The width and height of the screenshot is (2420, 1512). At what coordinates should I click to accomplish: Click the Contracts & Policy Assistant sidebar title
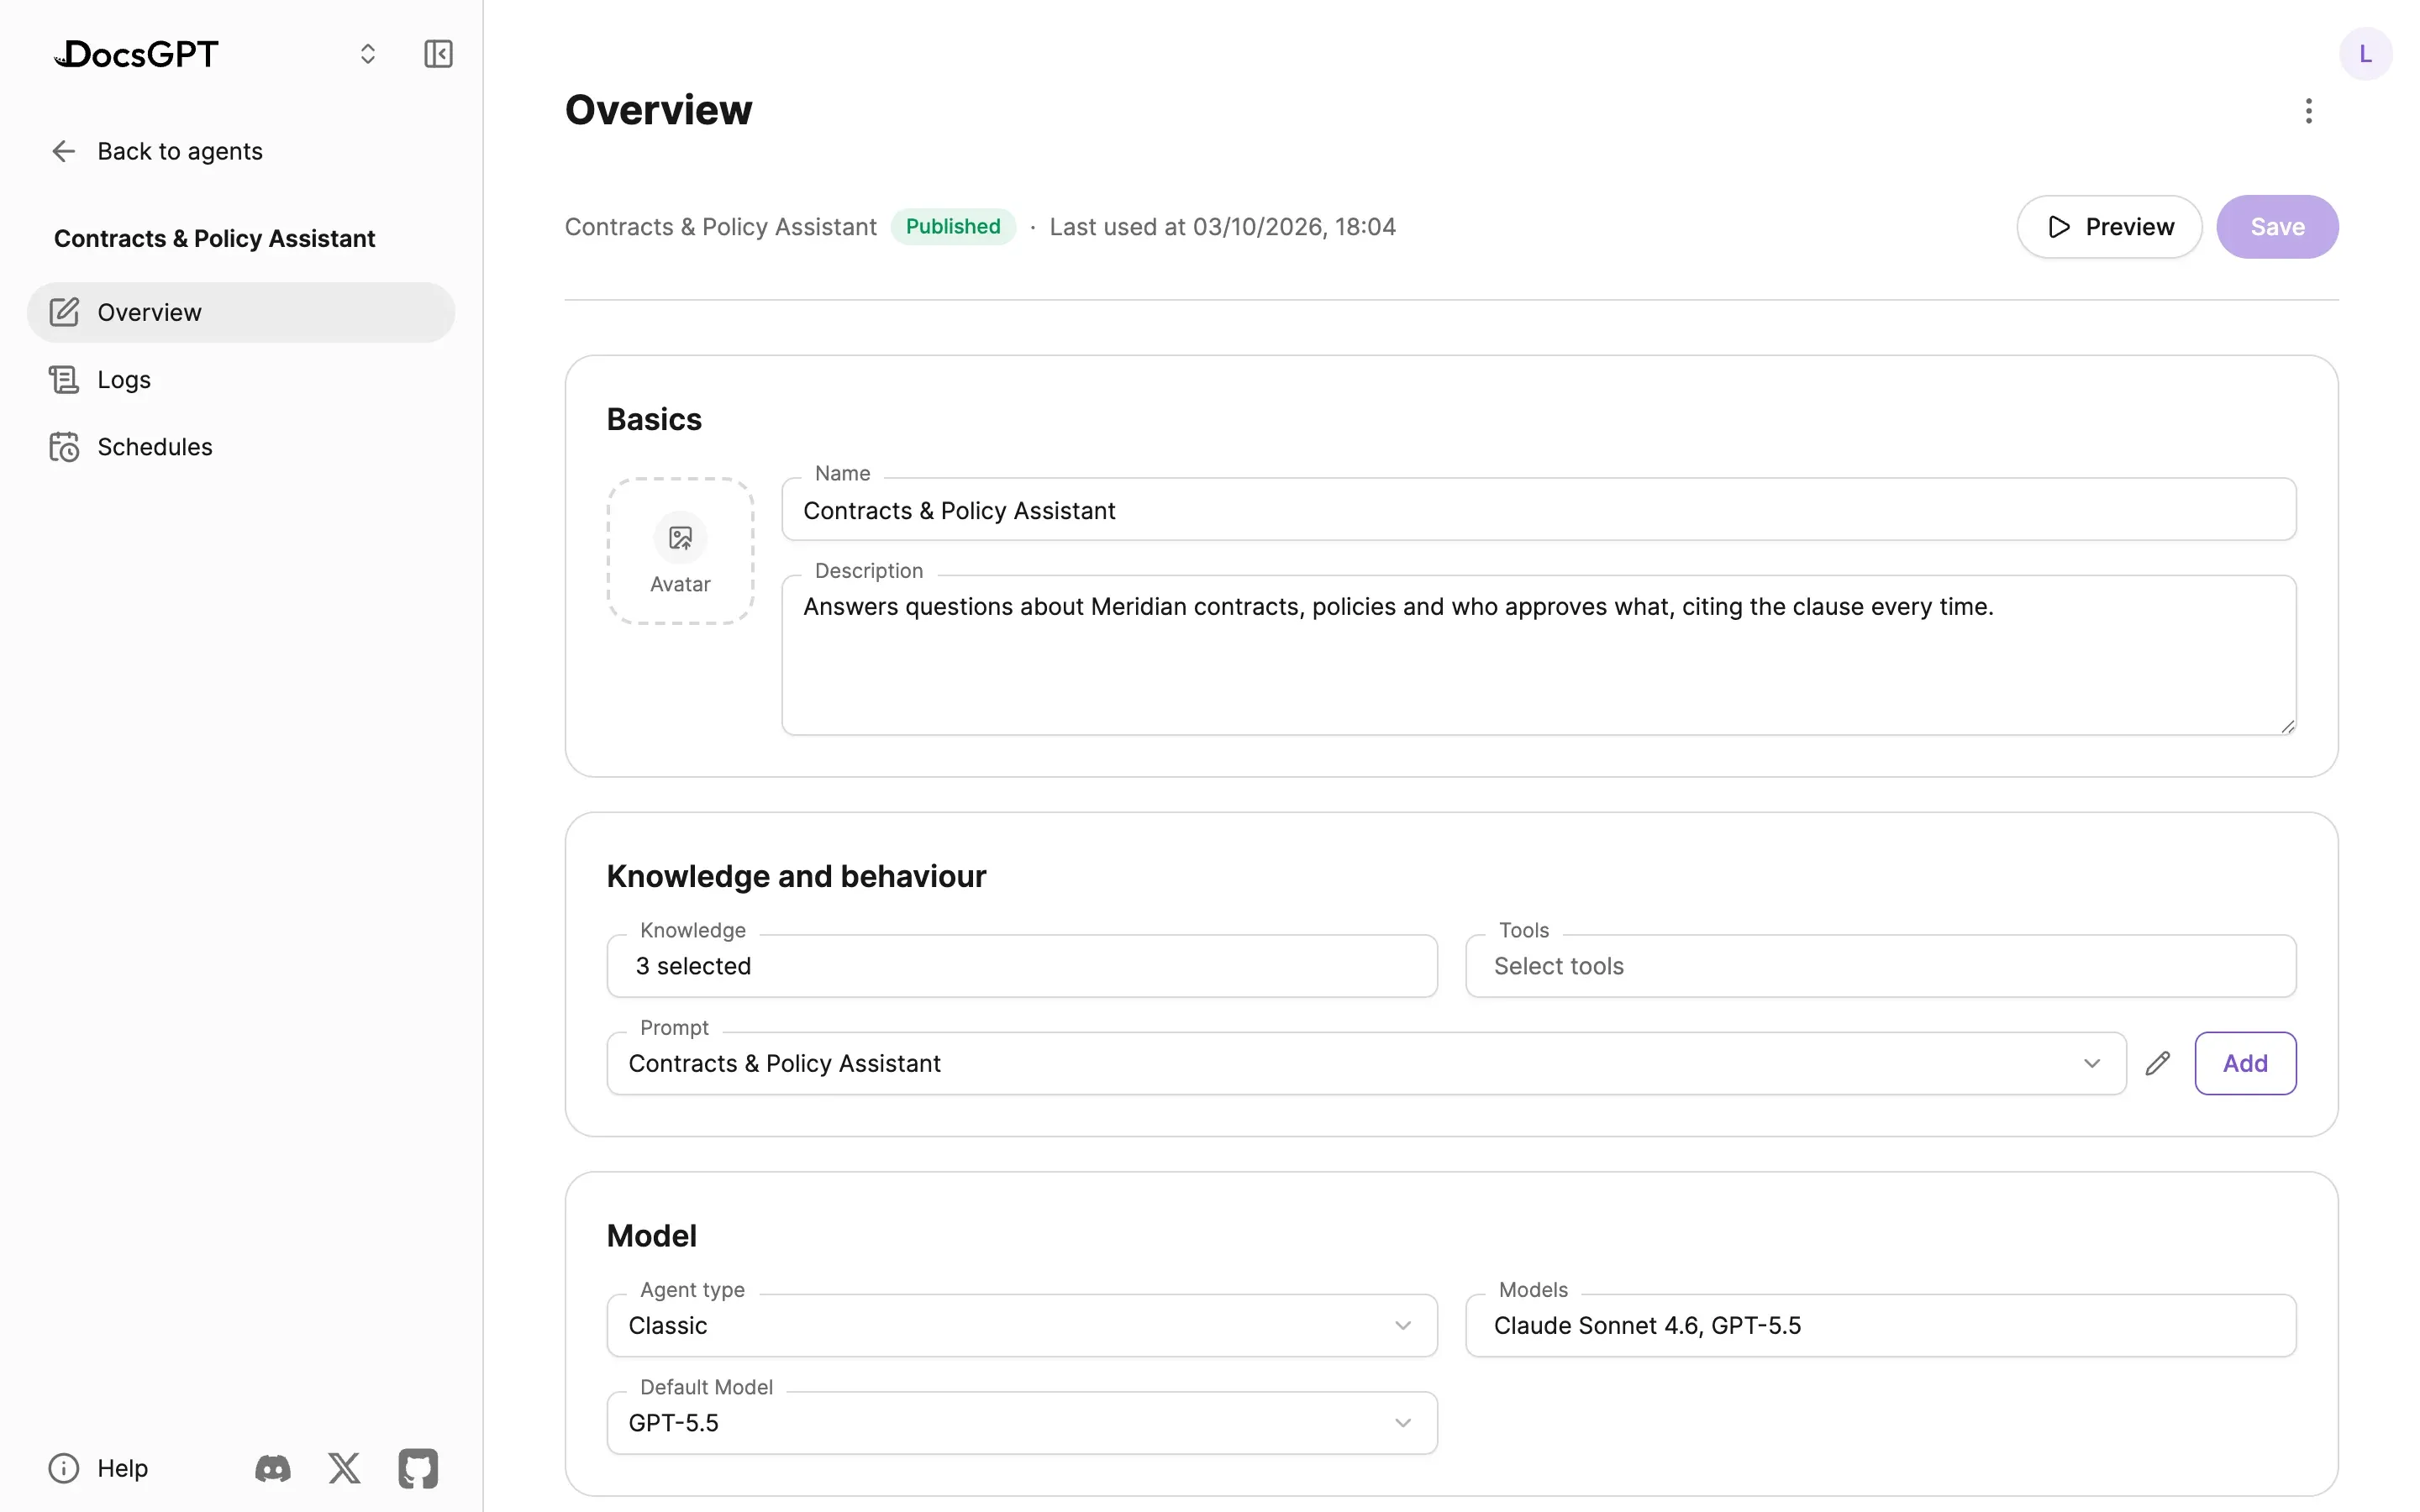coord(214,238)
